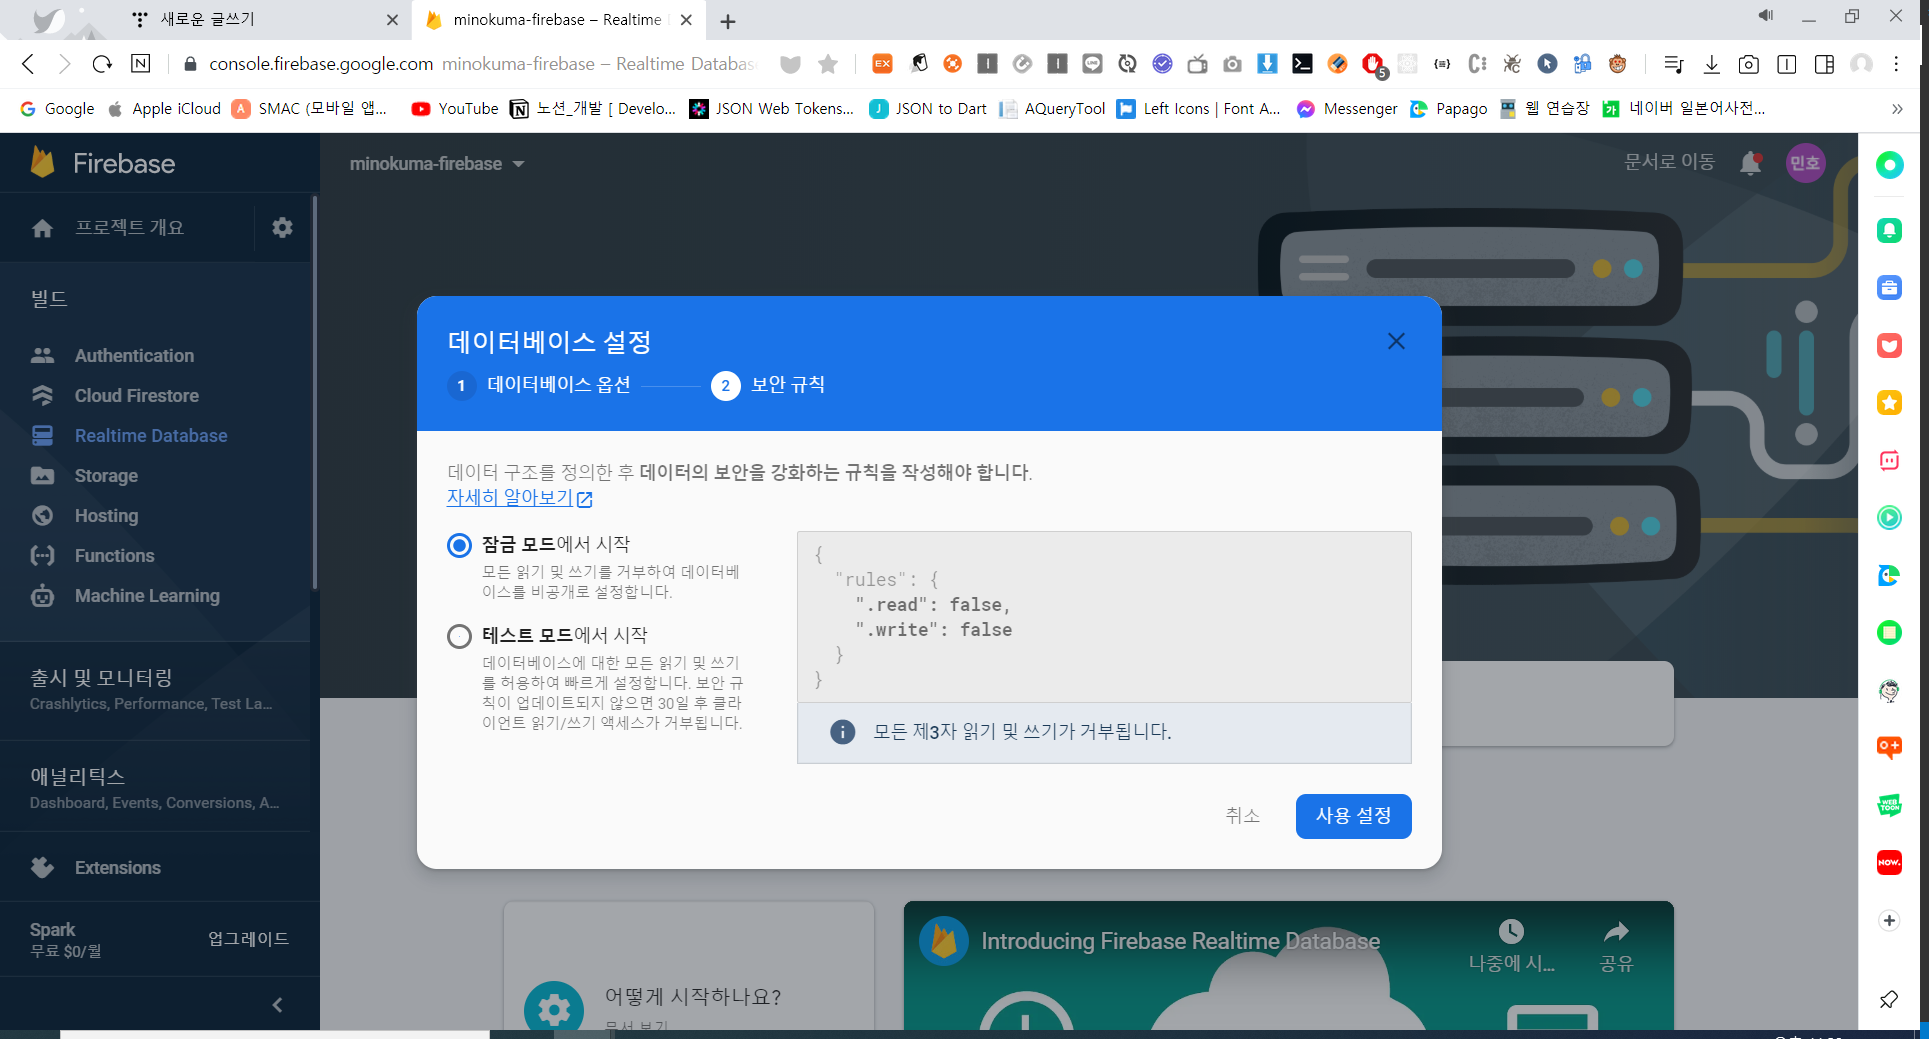Select step 2 보안 규칙
1929x1039 pixels.
pyautogui.click(x=768, y=385)
